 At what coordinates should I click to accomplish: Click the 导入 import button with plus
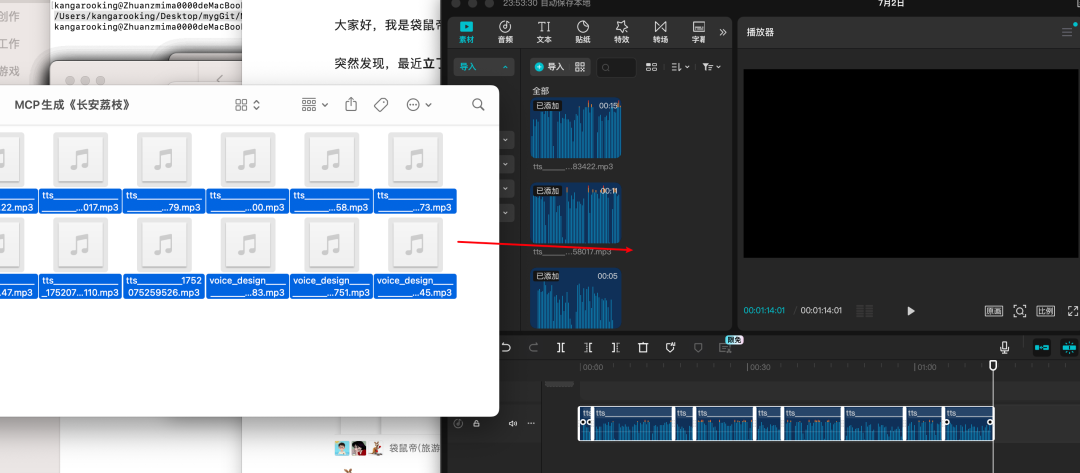(550, 67)
